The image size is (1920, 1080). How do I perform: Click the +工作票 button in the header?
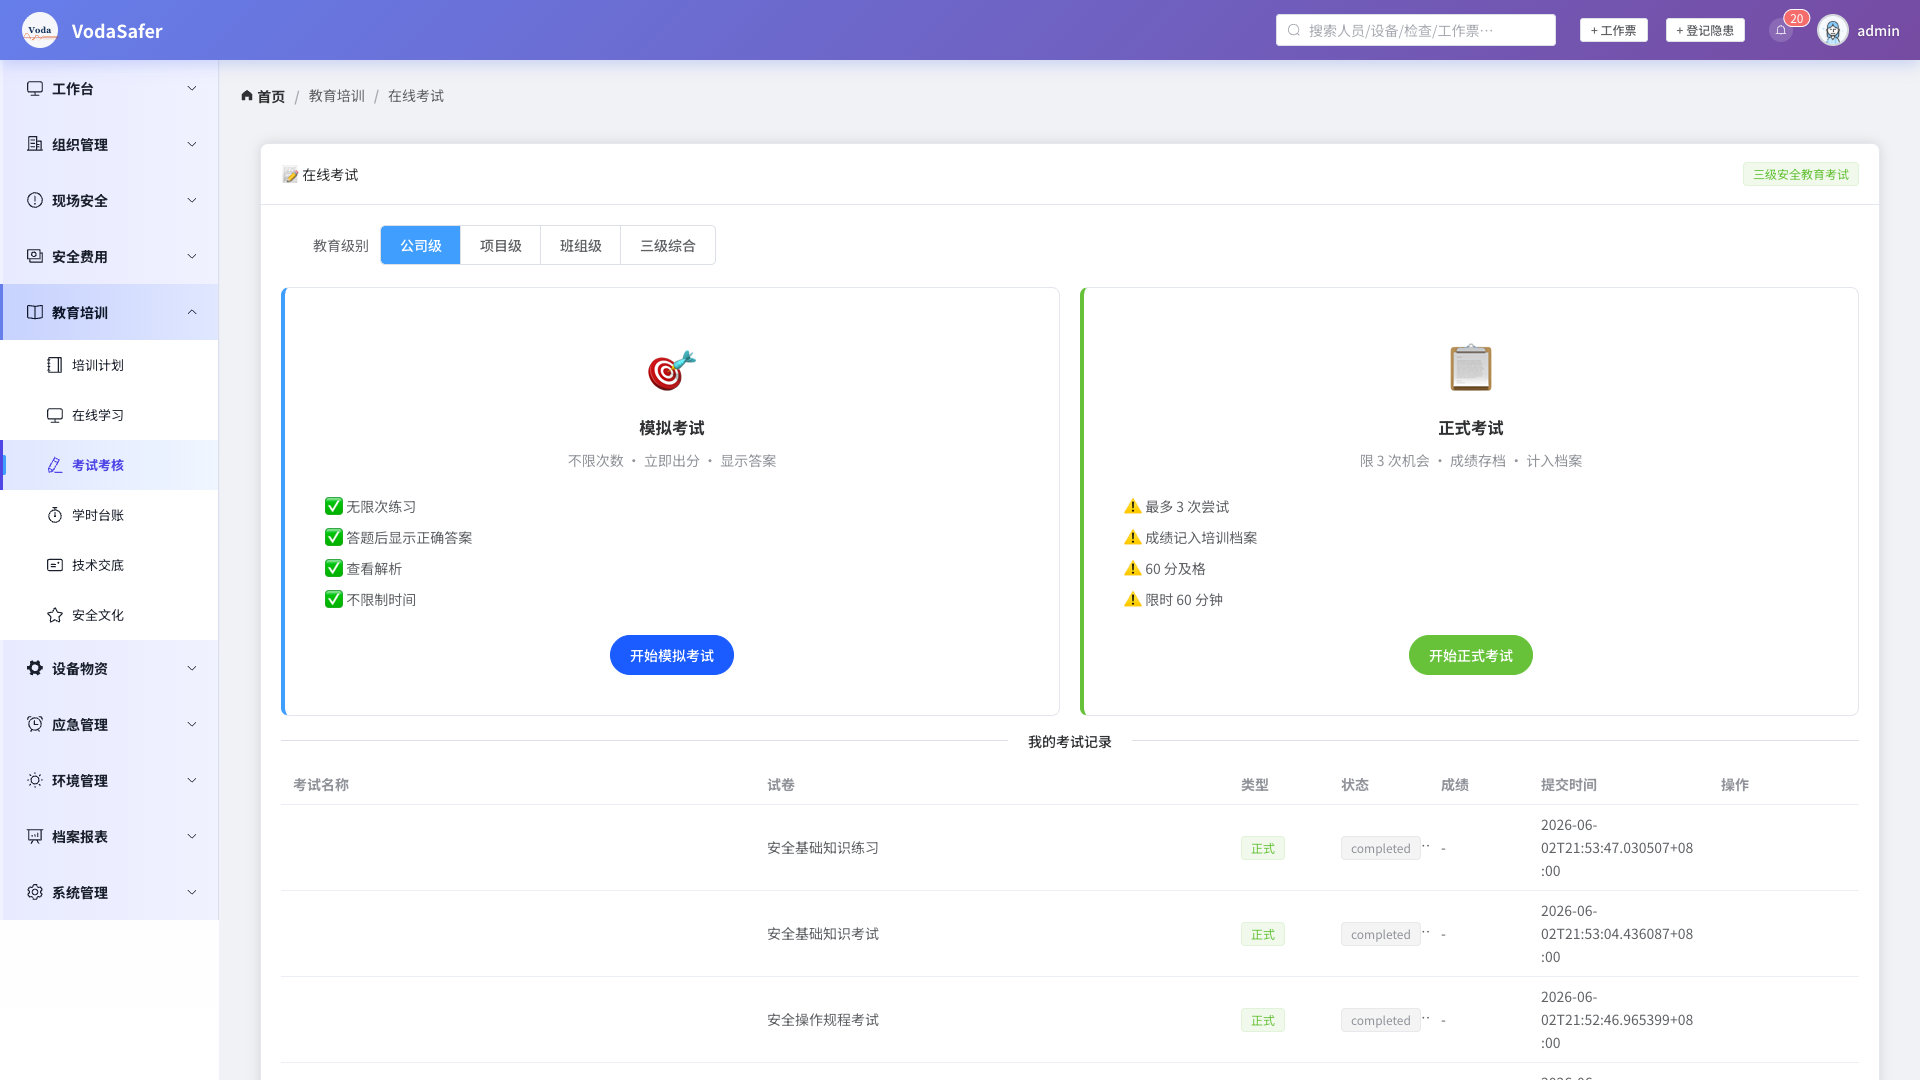pos(1614,30)
